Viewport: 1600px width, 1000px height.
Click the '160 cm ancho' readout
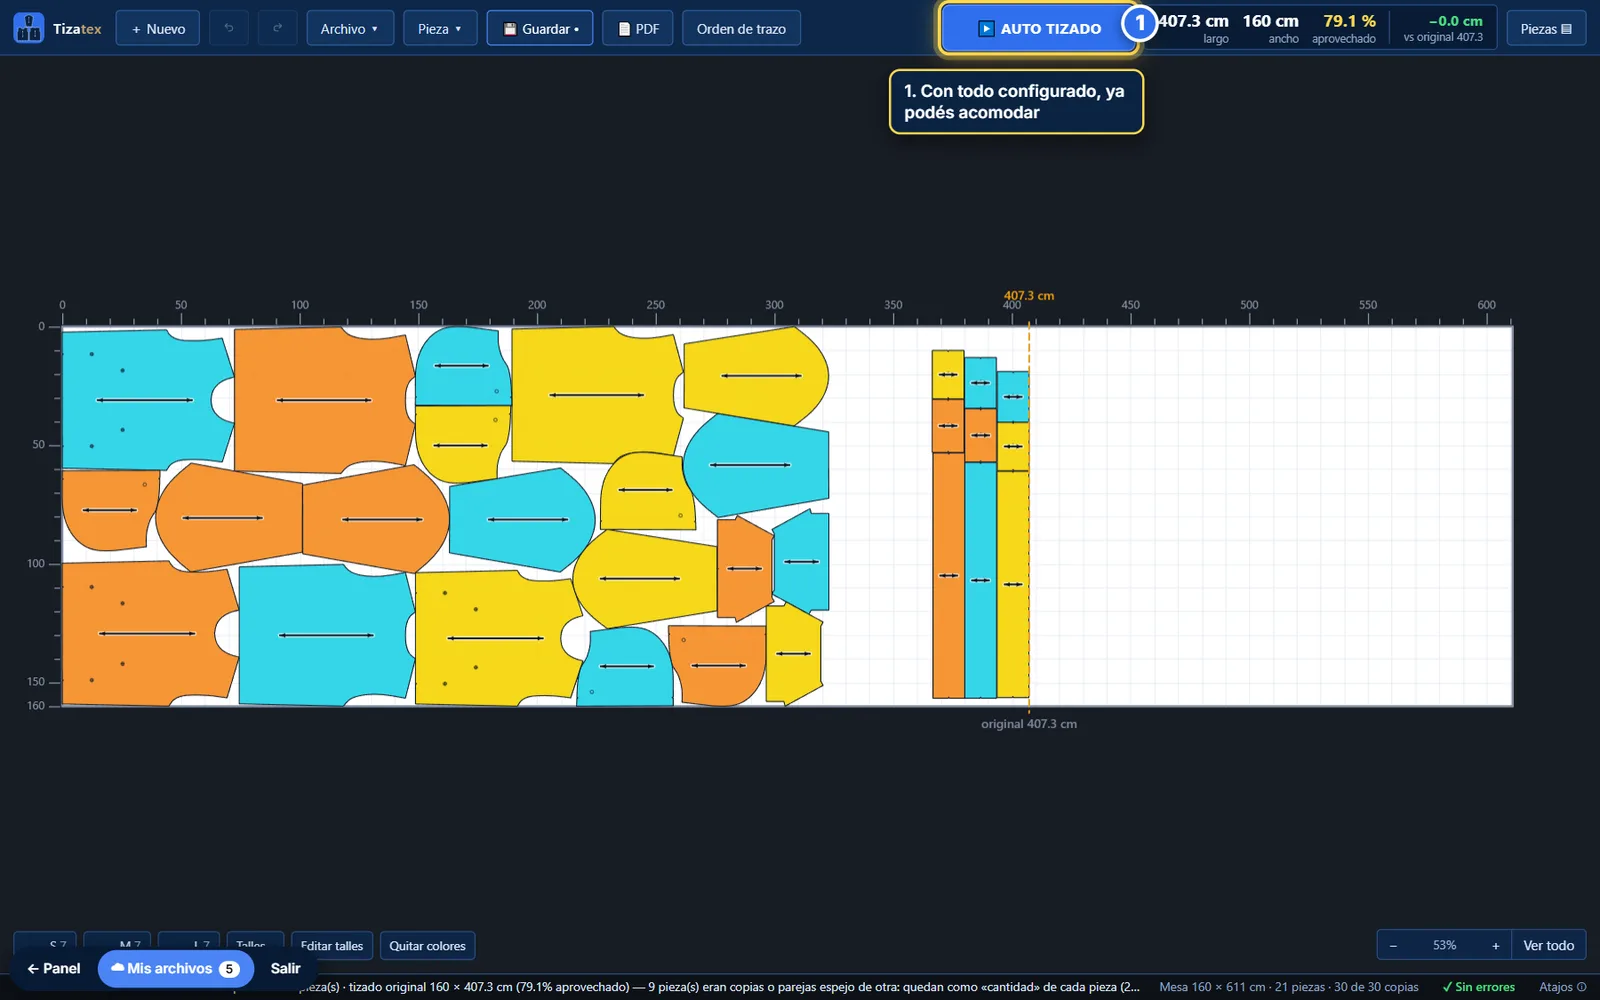pos(1271,29)
